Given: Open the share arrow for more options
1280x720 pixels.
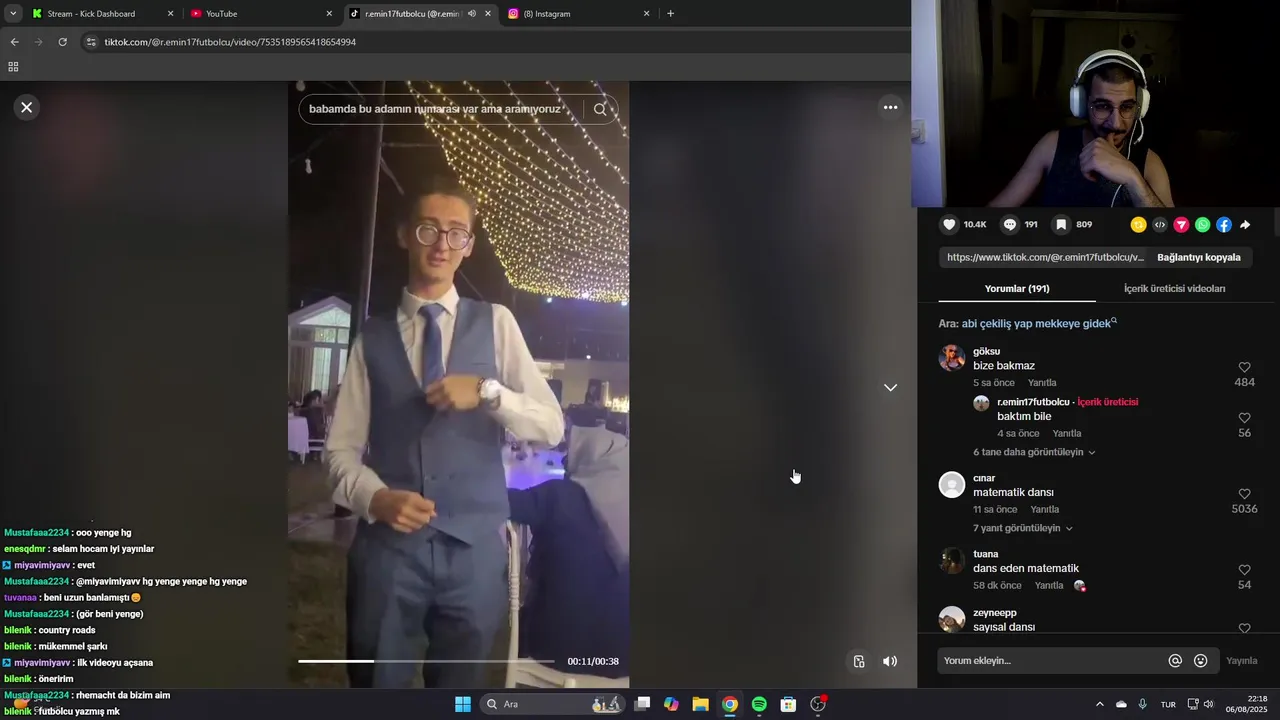Looking at the screenshot, I should point(1245,225).
